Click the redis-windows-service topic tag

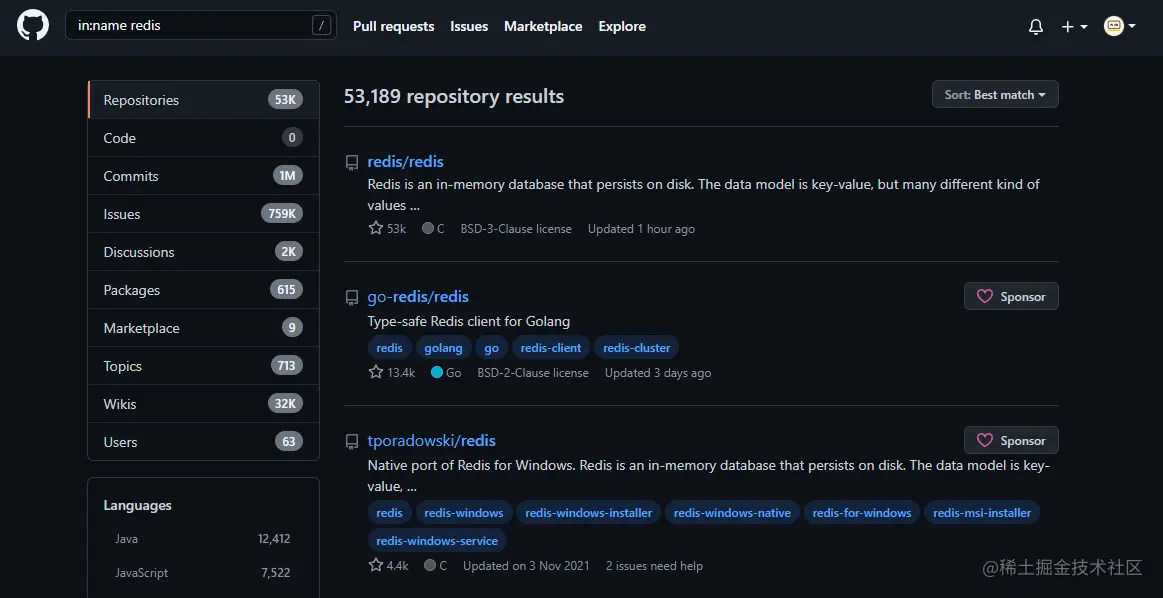tap(437, 540)
